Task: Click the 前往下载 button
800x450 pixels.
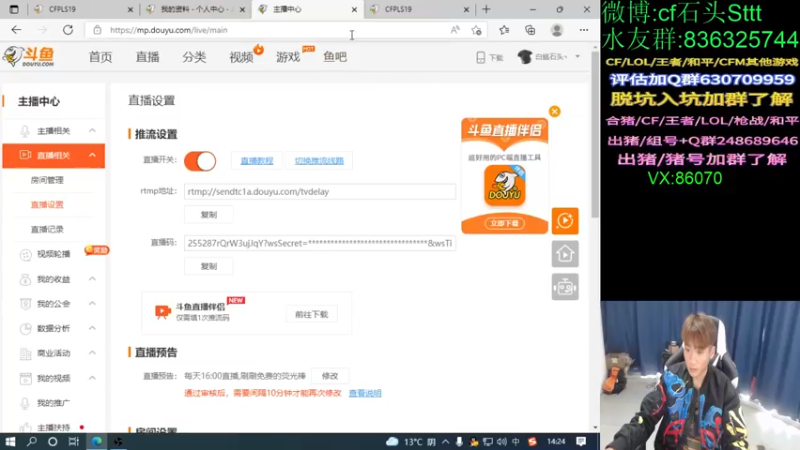Action: (x=311, y=314)
